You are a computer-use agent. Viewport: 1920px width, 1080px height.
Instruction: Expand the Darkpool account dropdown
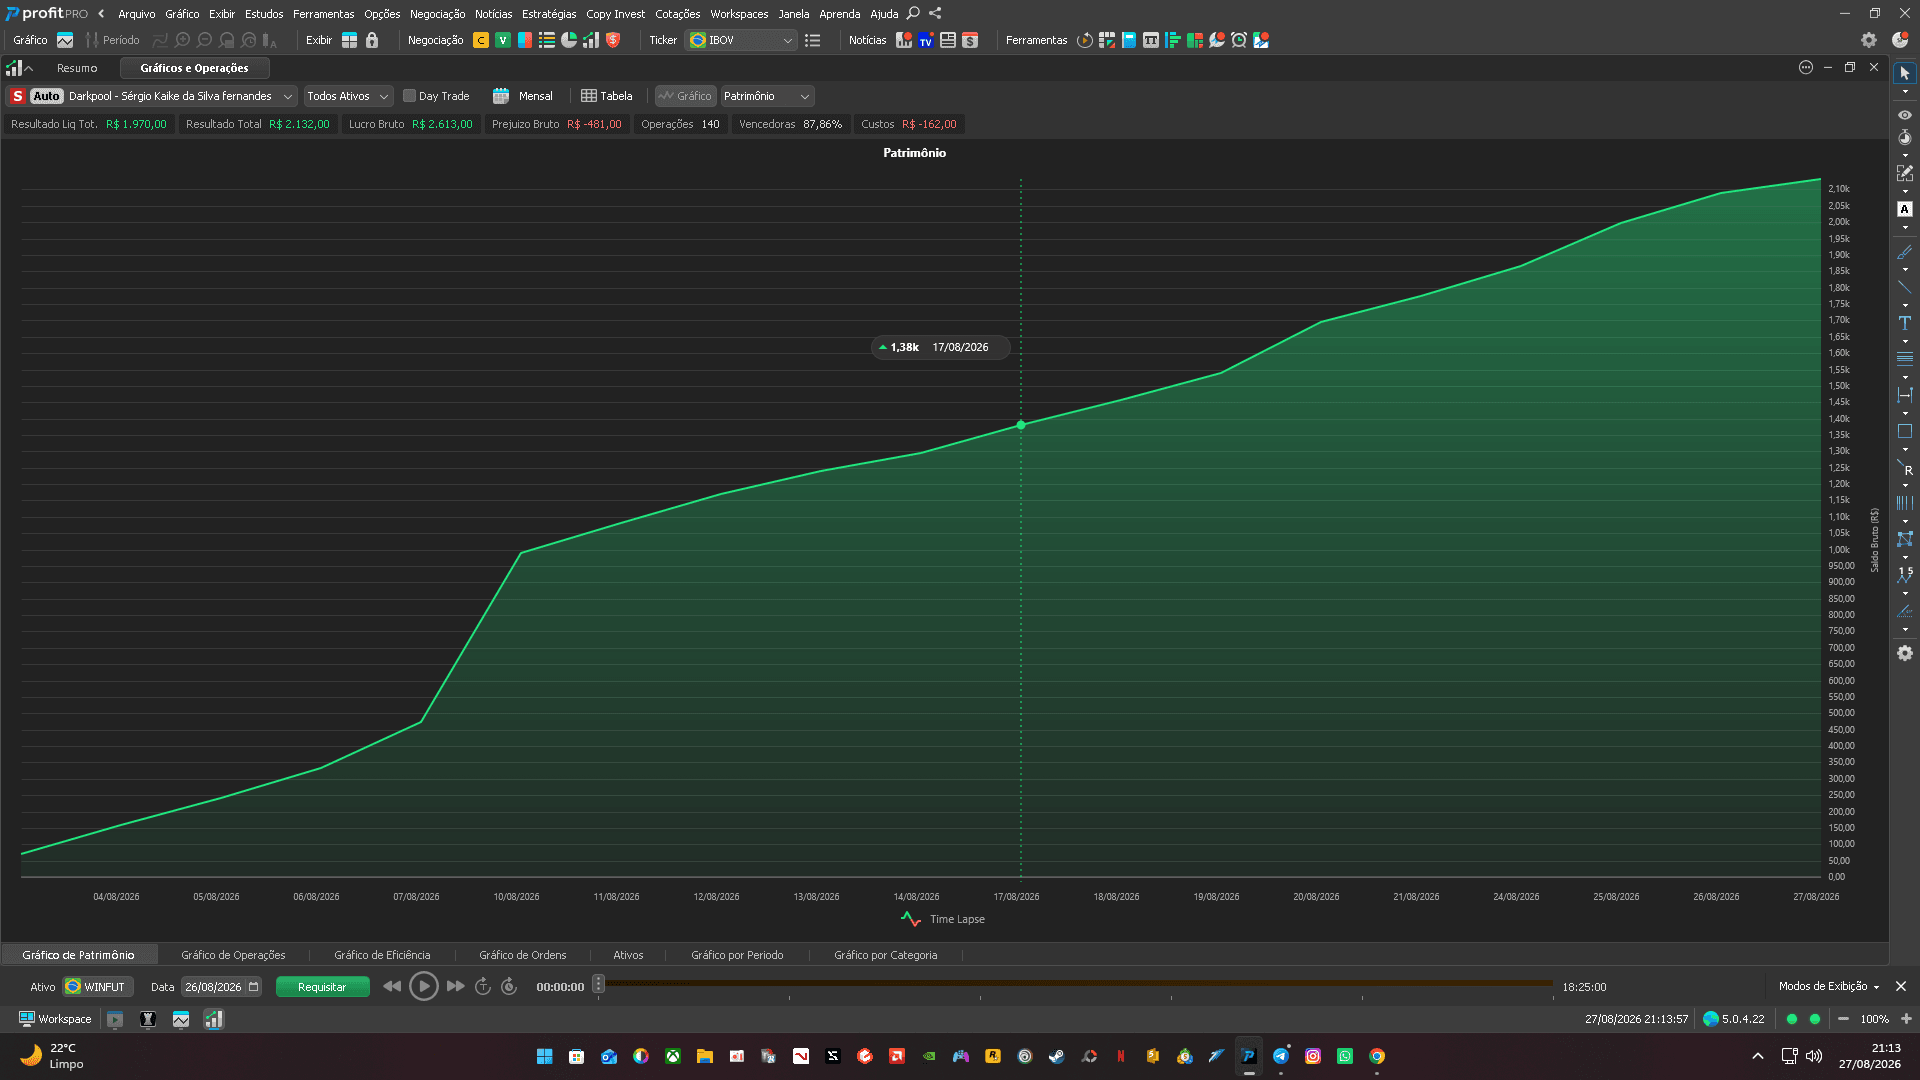point(288,97)
